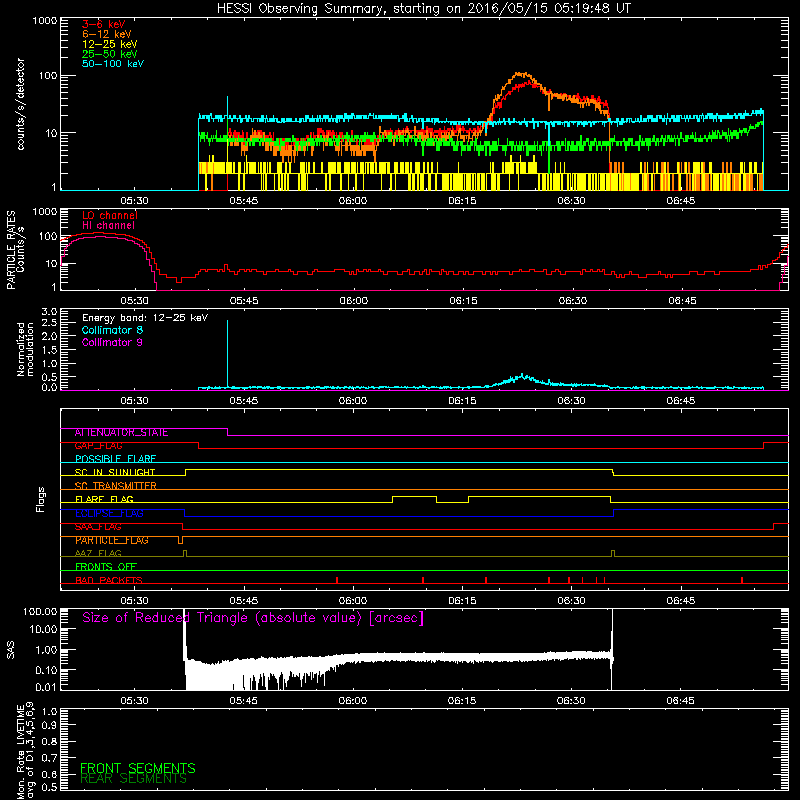Click 'Size of Reduced Triangle (absolute value) [arcsec]' text
This screenshot has height=800, width=800.
(253, 618)
